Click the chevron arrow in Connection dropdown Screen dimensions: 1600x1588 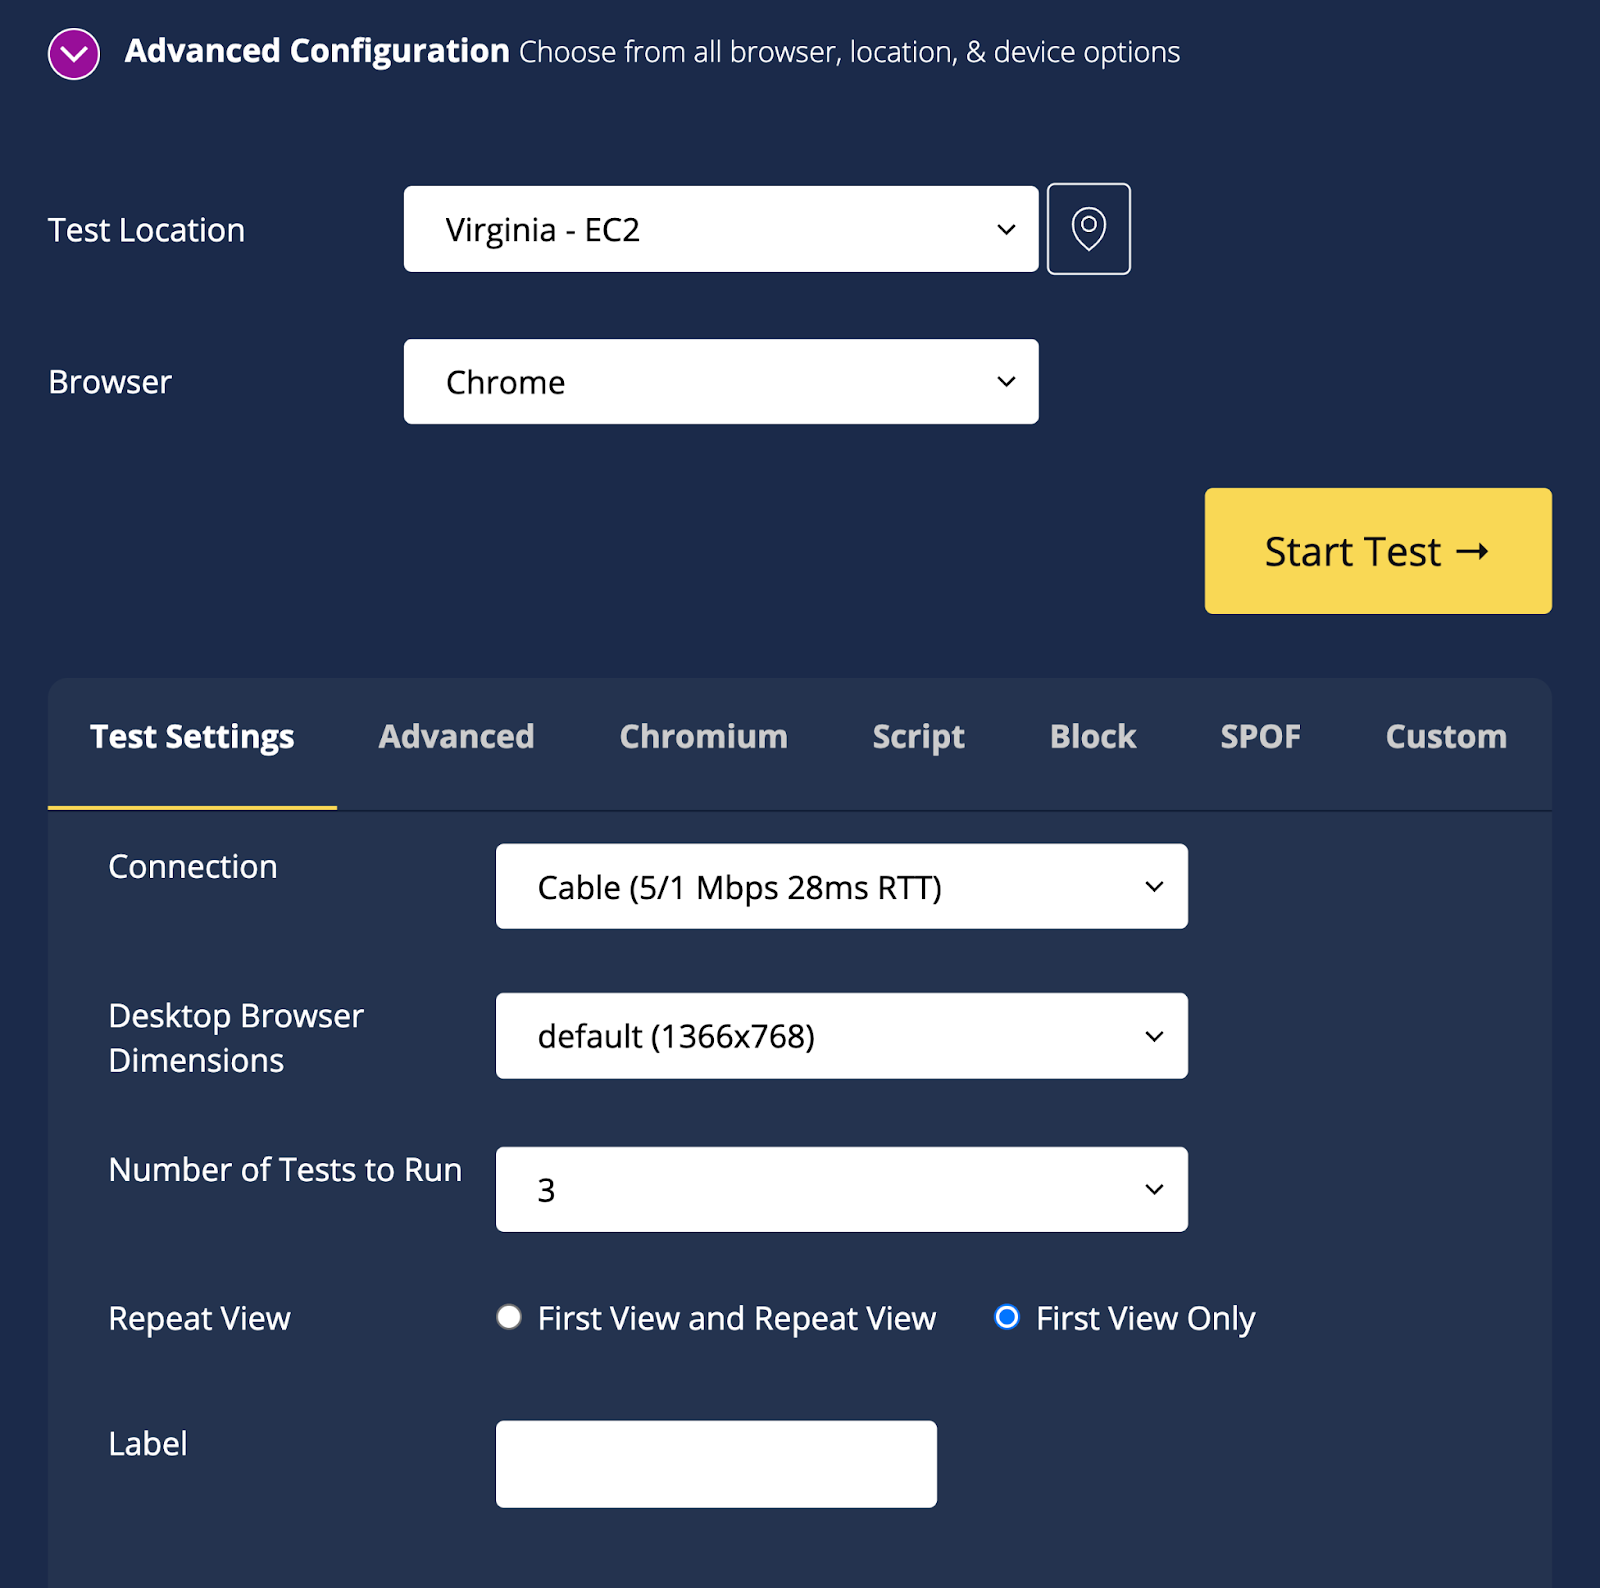[1154, 887]
